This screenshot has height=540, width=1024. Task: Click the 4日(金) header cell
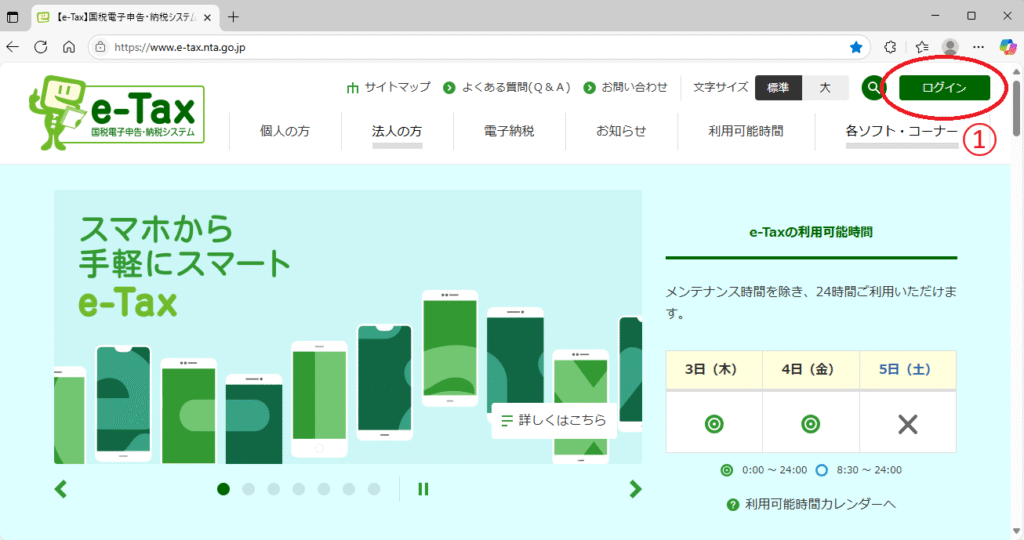810,370
